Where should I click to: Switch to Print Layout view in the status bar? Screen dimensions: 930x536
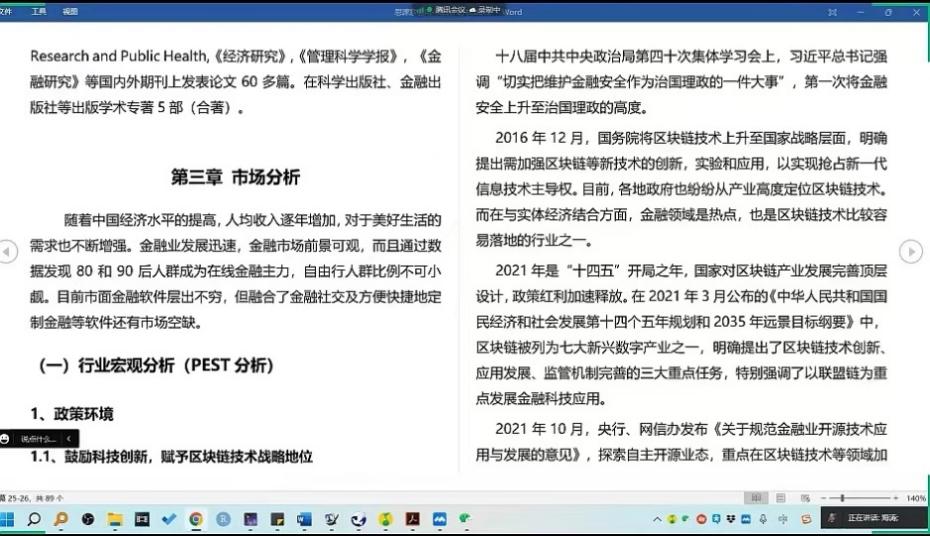(x=779, y=497)
